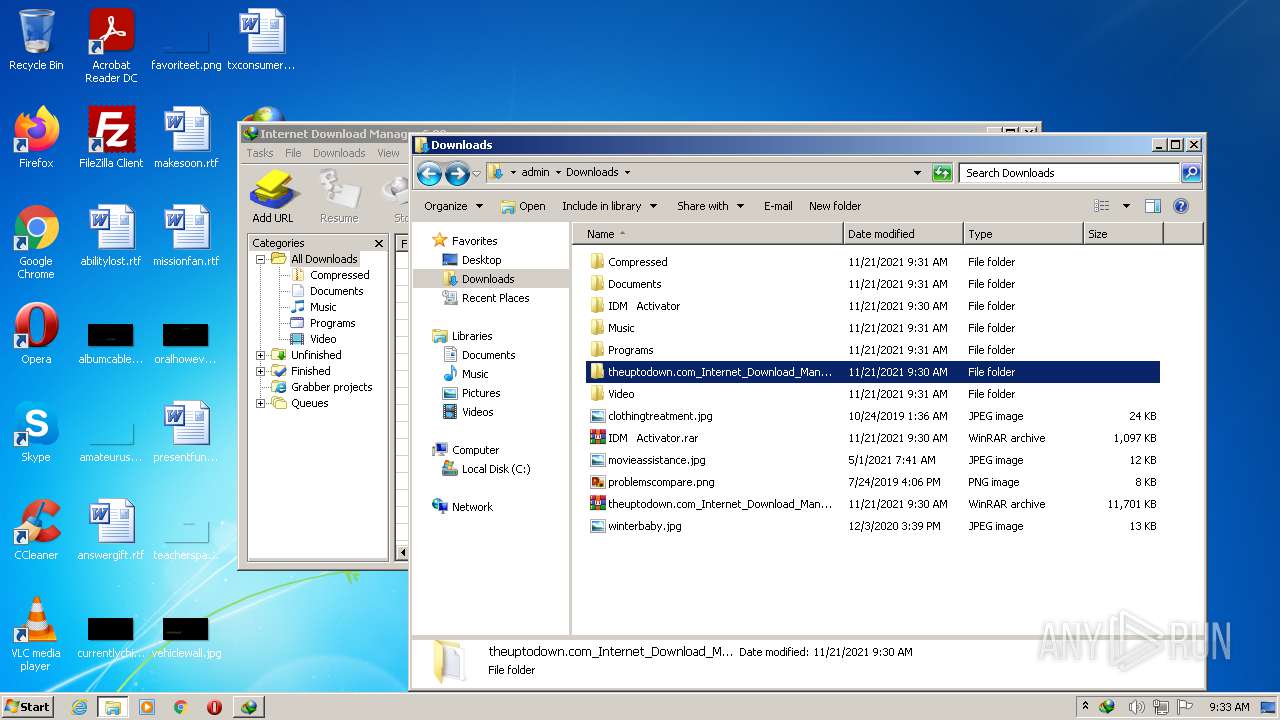
Task: Click Add URL icon in Internet Download Manager
Action: tap(272, 197)
